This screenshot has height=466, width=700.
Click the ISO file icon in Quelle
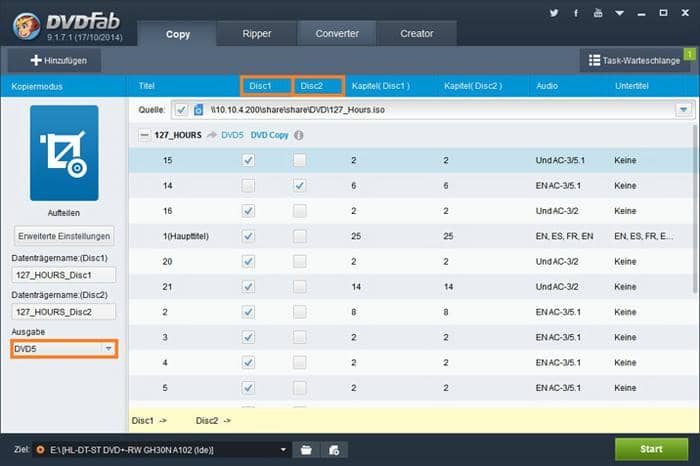coord(199,110)
